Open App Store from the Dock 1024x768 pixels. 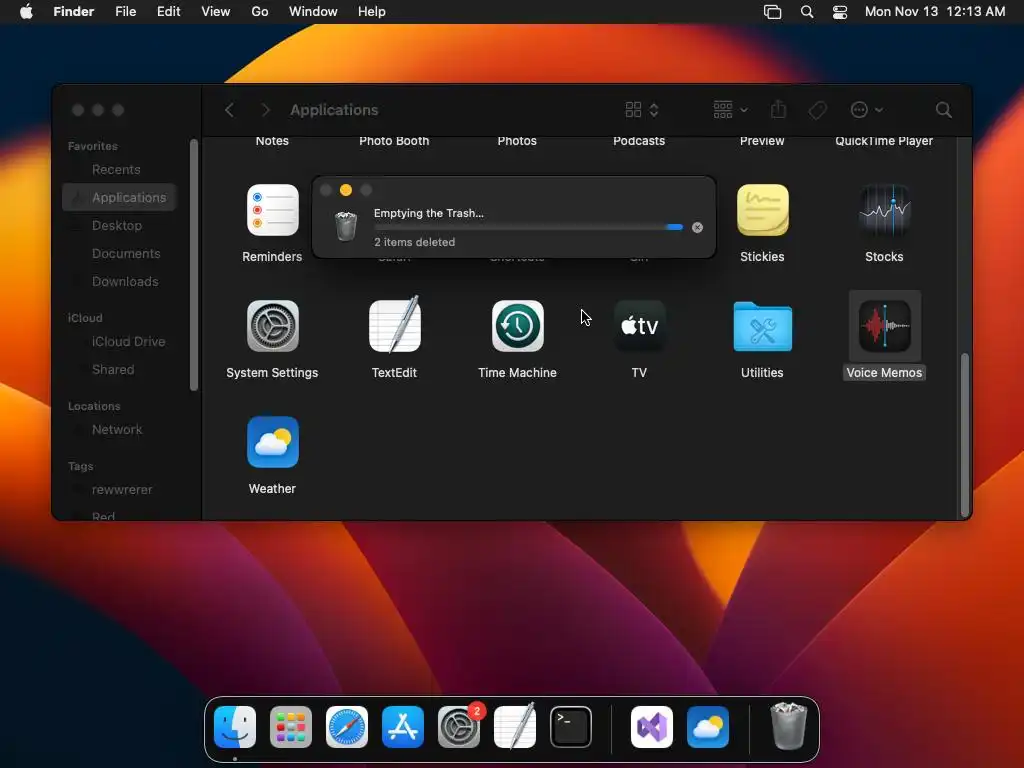403,727
